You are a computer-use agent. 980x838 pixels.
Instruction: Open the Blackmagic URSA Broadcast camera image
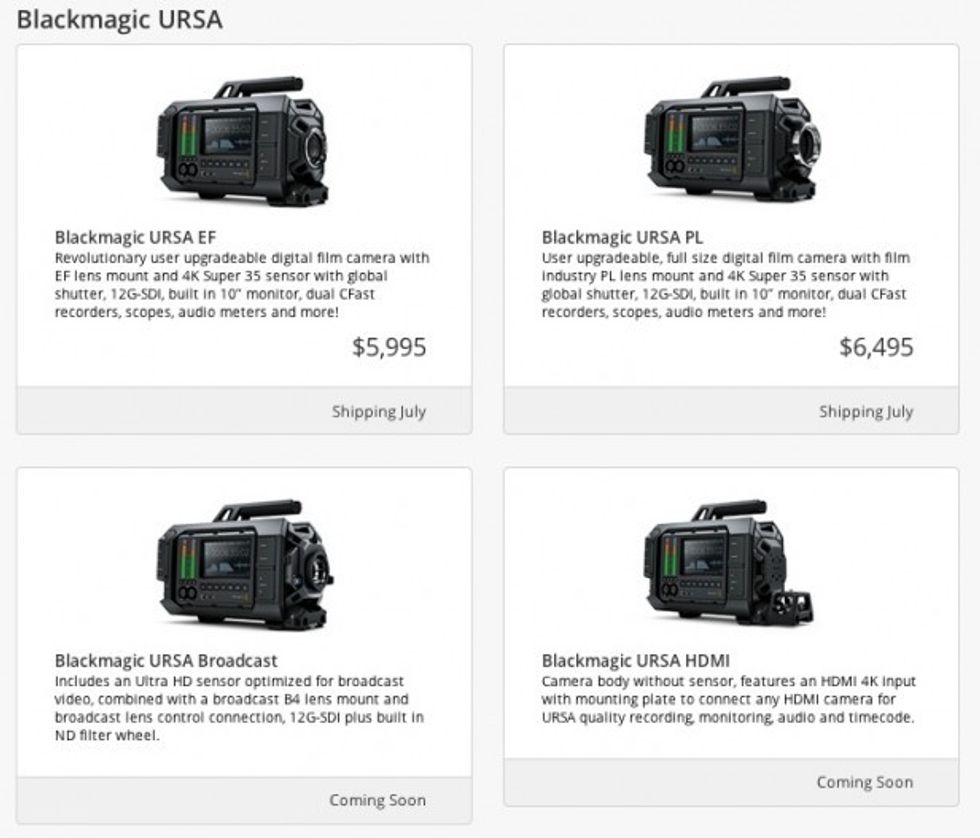pos(244,564)
